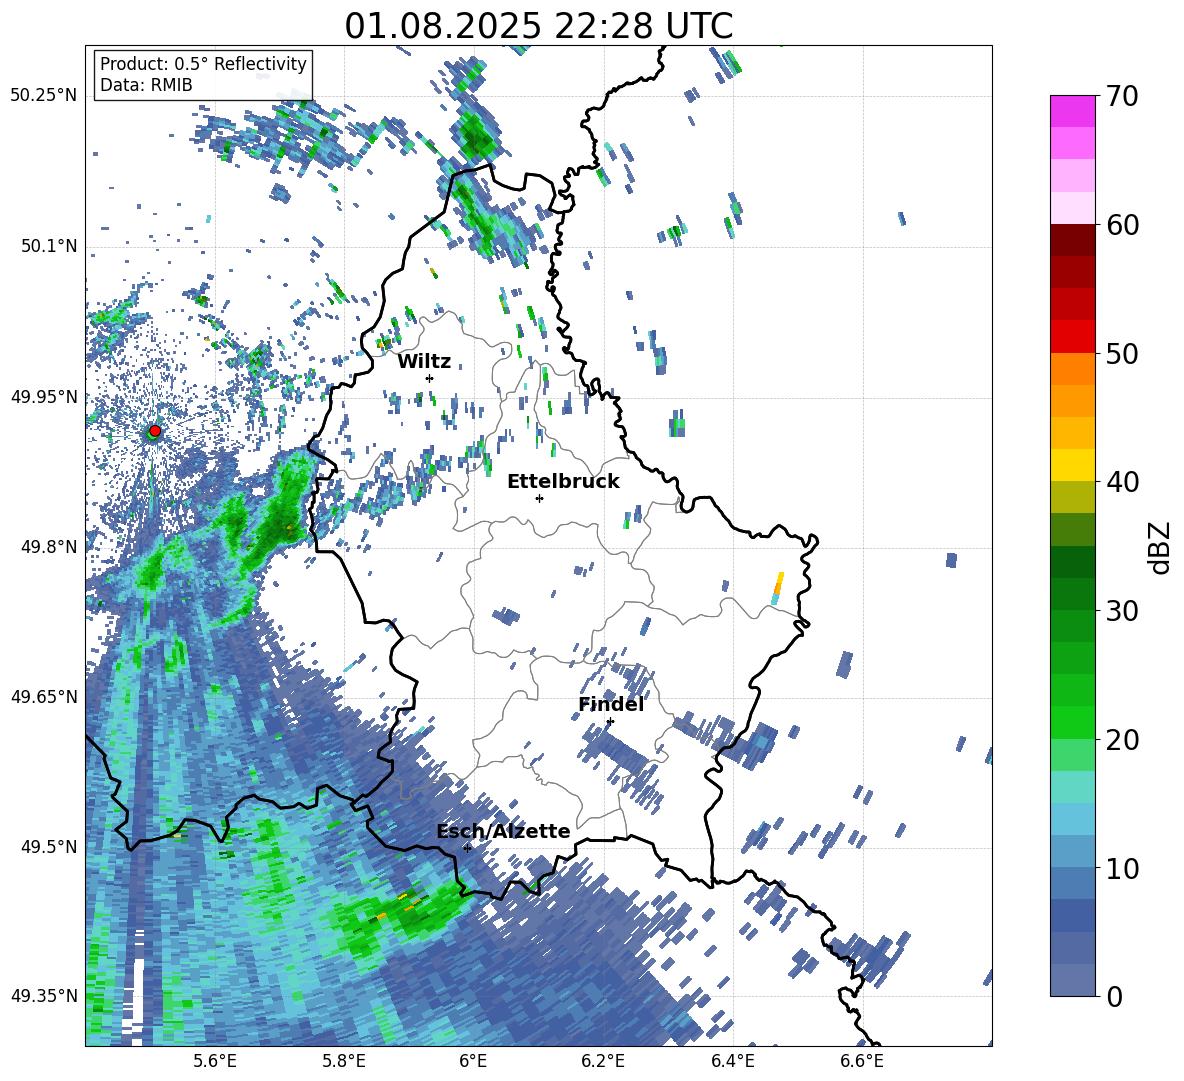Click the 'Product: 0.5° Reflectivity' text

(x=203, y=64)
